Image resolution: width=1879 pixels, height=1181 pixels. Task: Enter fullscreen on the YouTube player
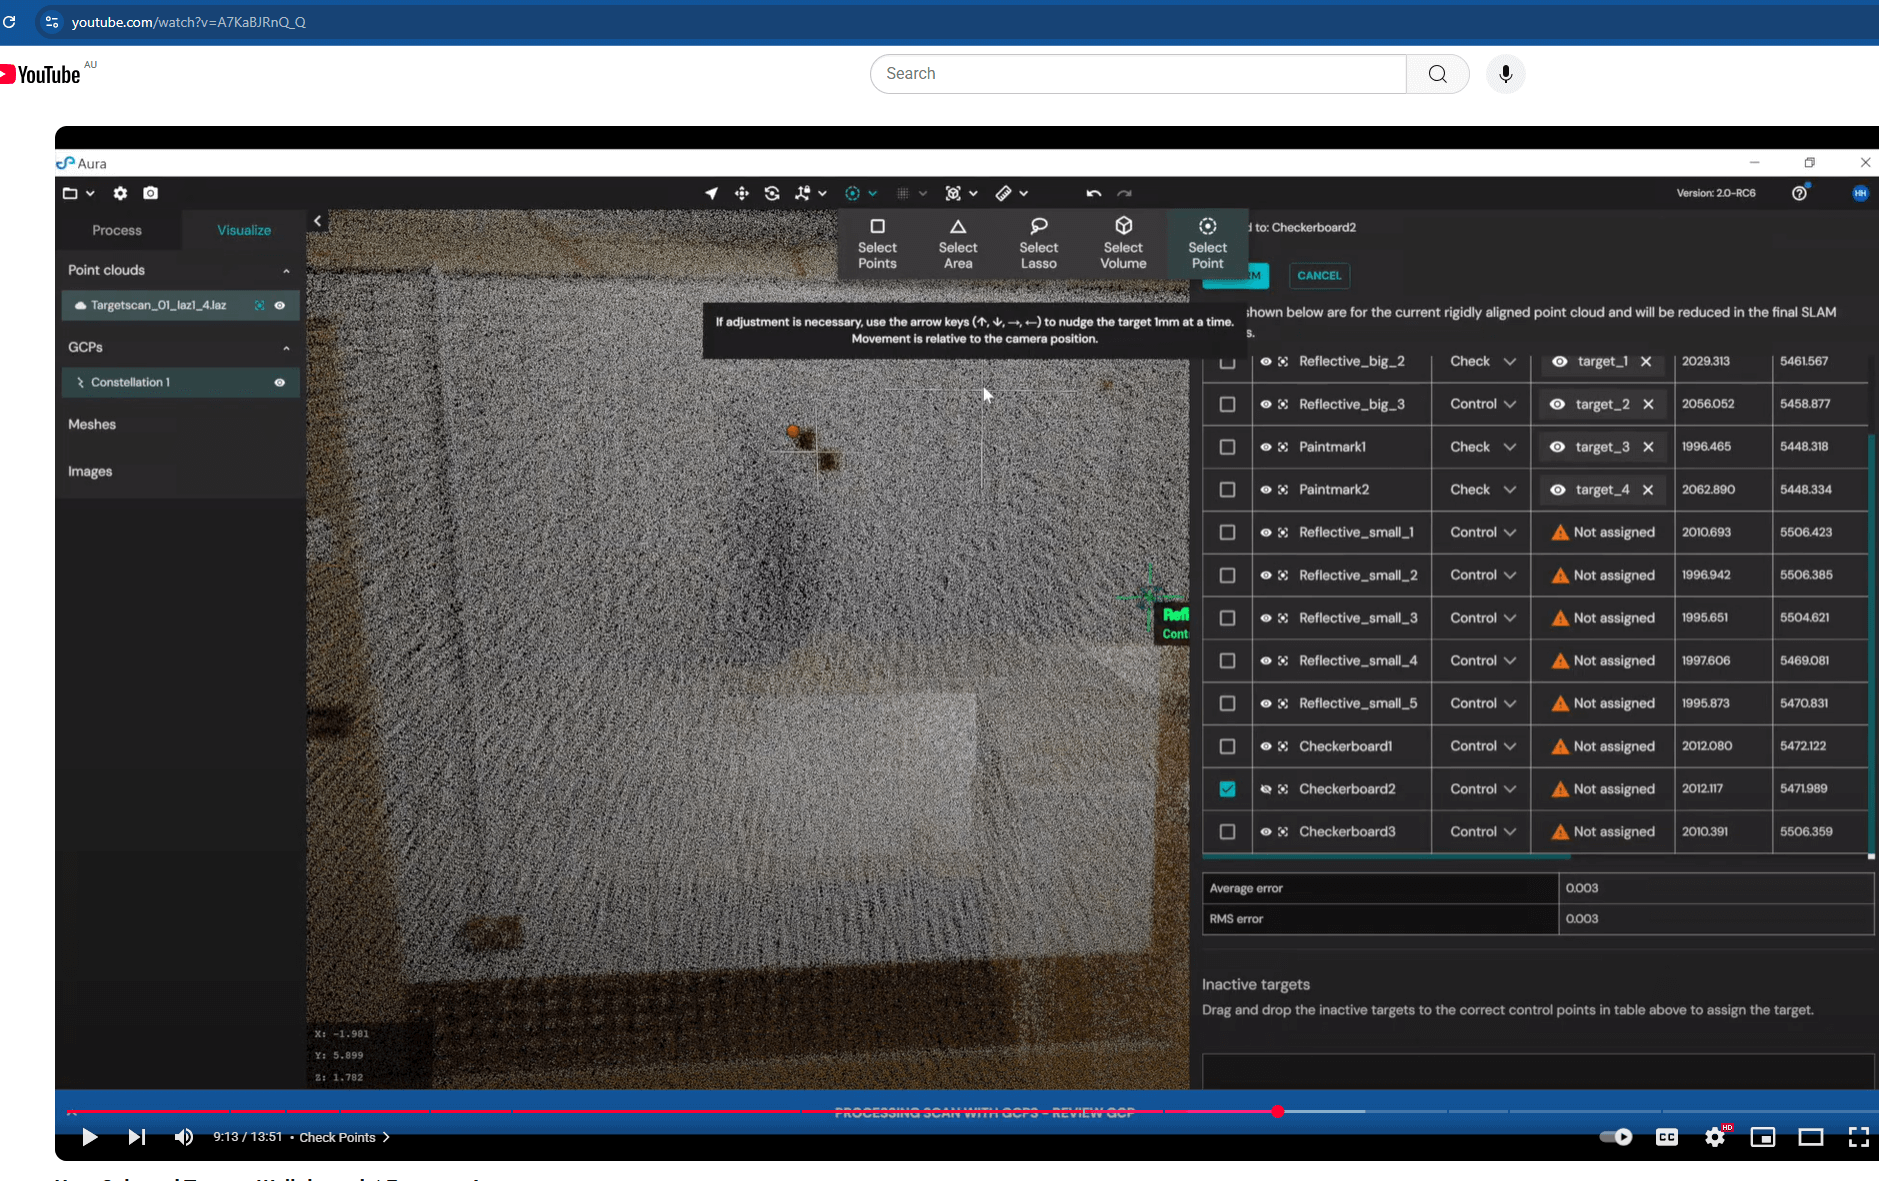coord(1861,1137)
